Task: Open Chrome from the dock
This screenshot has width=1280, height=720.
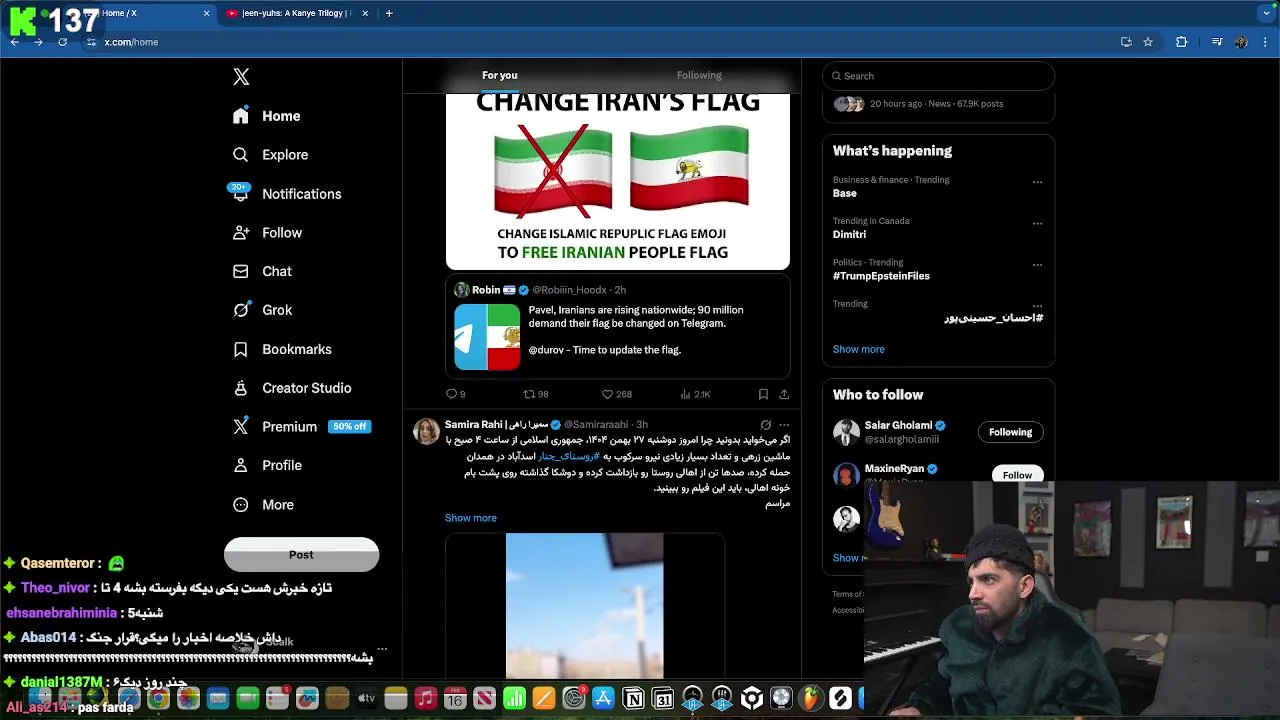Action: pyautogui.click(x=158, y=698)
